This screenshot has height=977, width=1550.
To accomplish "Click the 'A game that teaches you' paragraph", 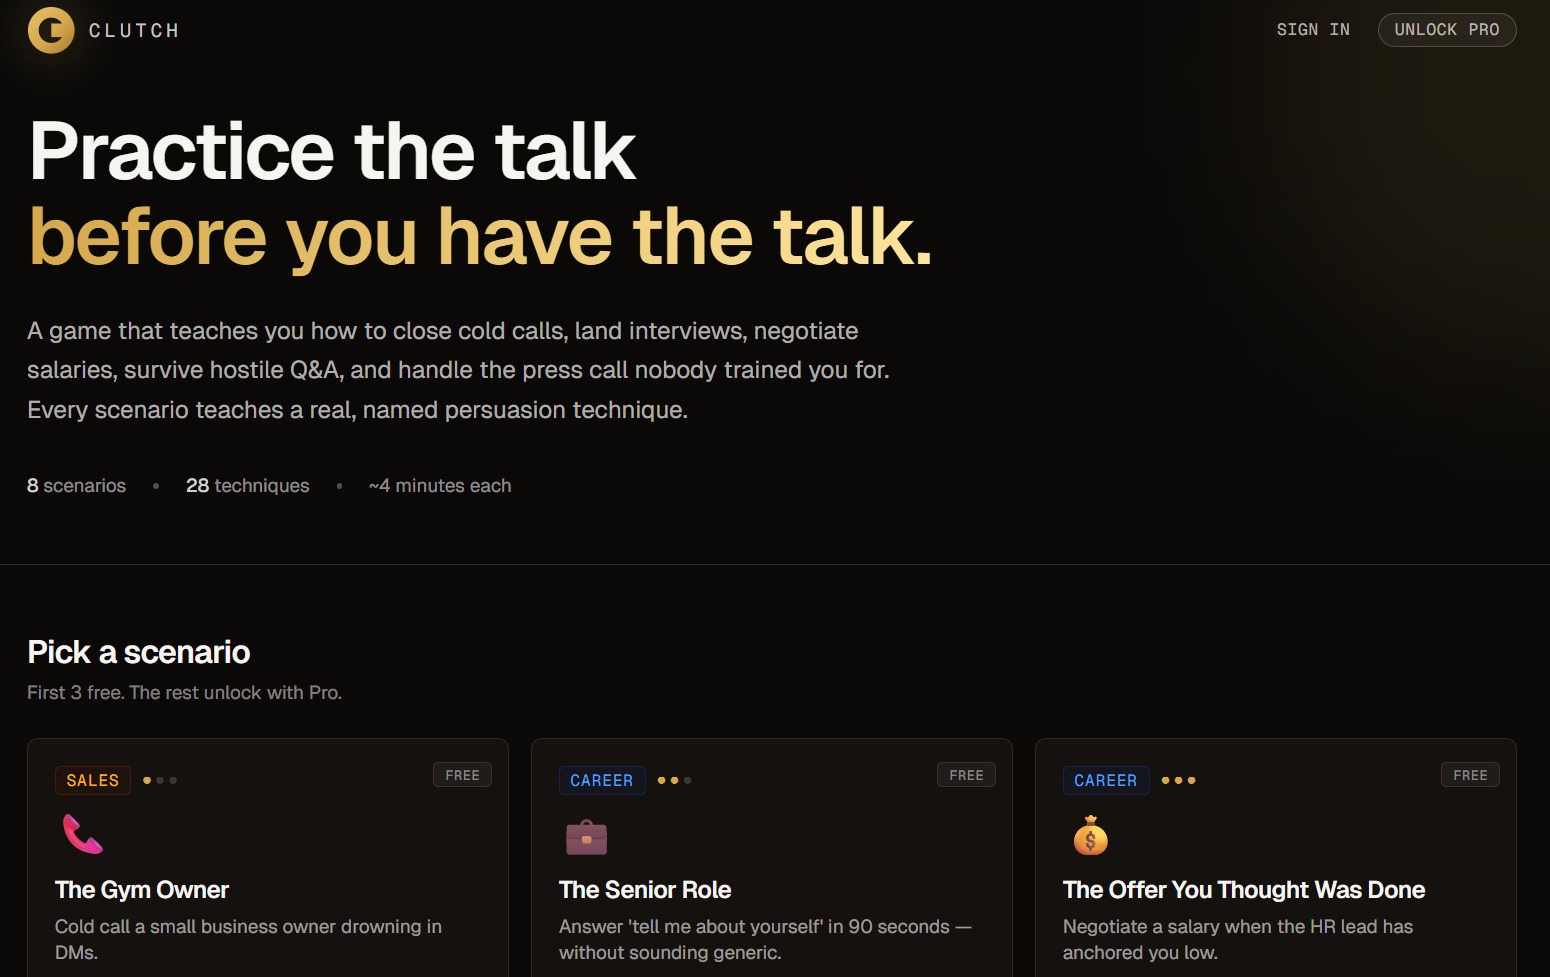I will tap(458, 370).
